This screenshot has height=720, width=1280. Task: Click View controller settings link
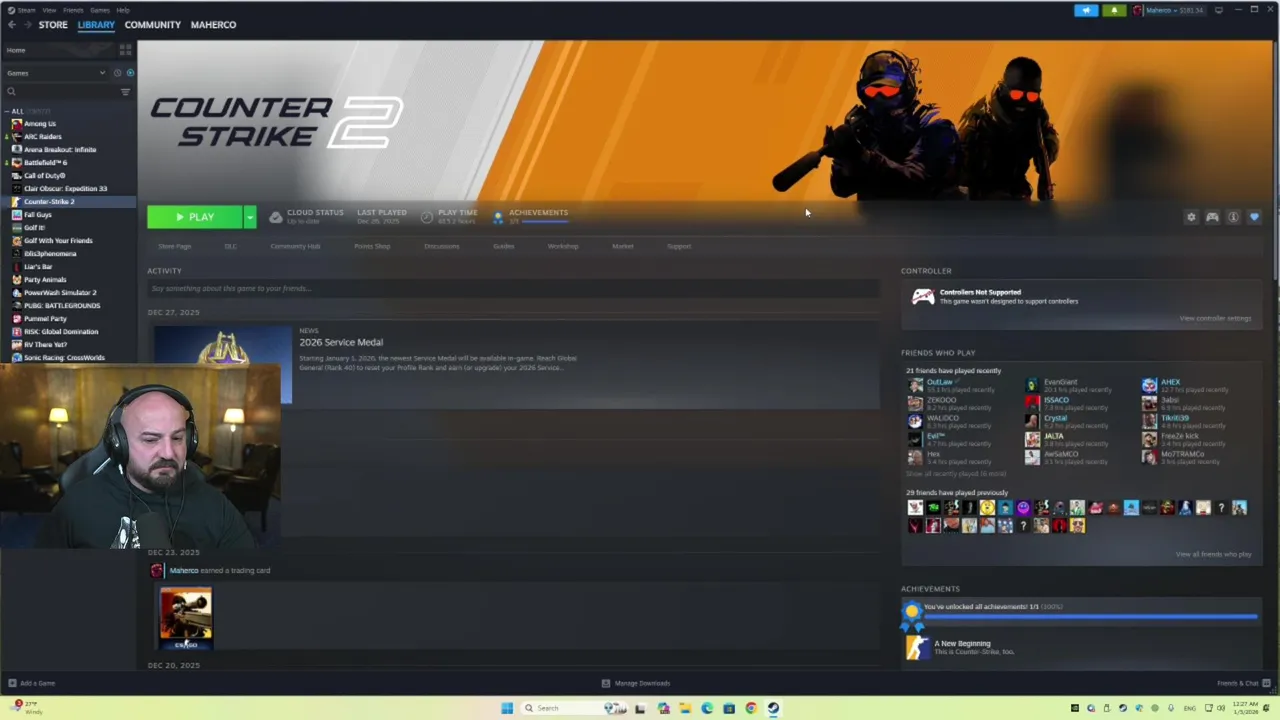tap(1215, 319)
